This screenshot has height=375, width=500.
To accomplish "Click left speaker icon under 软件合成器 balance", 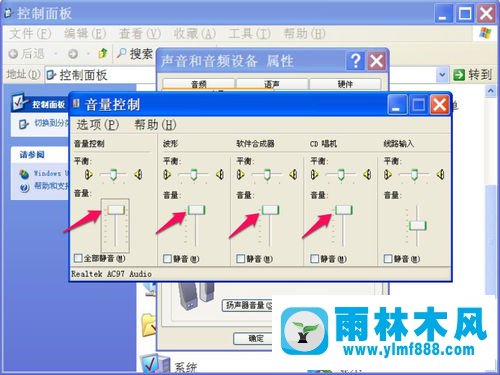I will tap(240, 174).
